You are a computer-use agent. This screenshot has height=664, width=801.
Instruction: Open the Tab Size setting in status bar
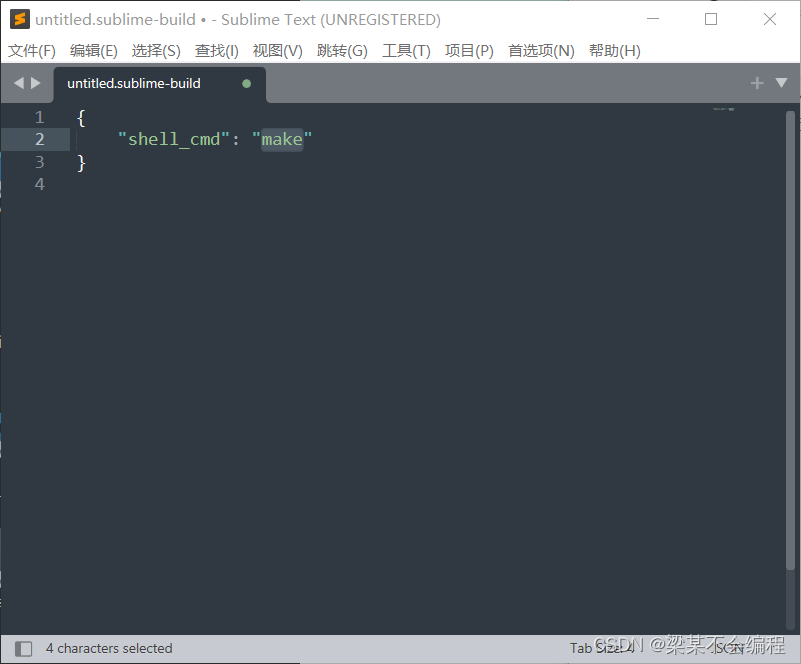601,648
